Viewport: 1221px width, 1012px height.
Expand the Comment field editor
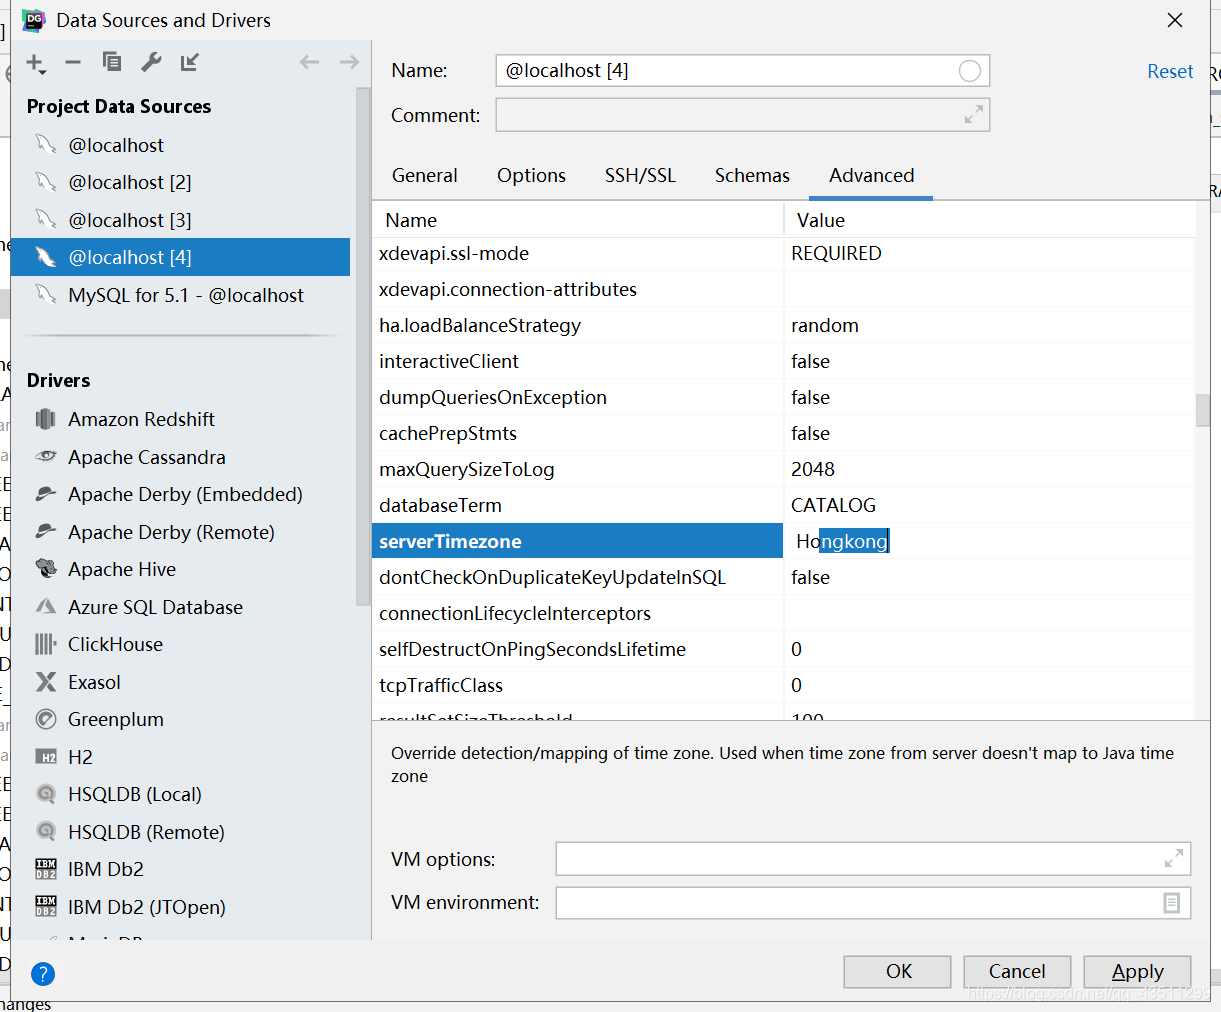pyautogui.click(x=974, y=115)
